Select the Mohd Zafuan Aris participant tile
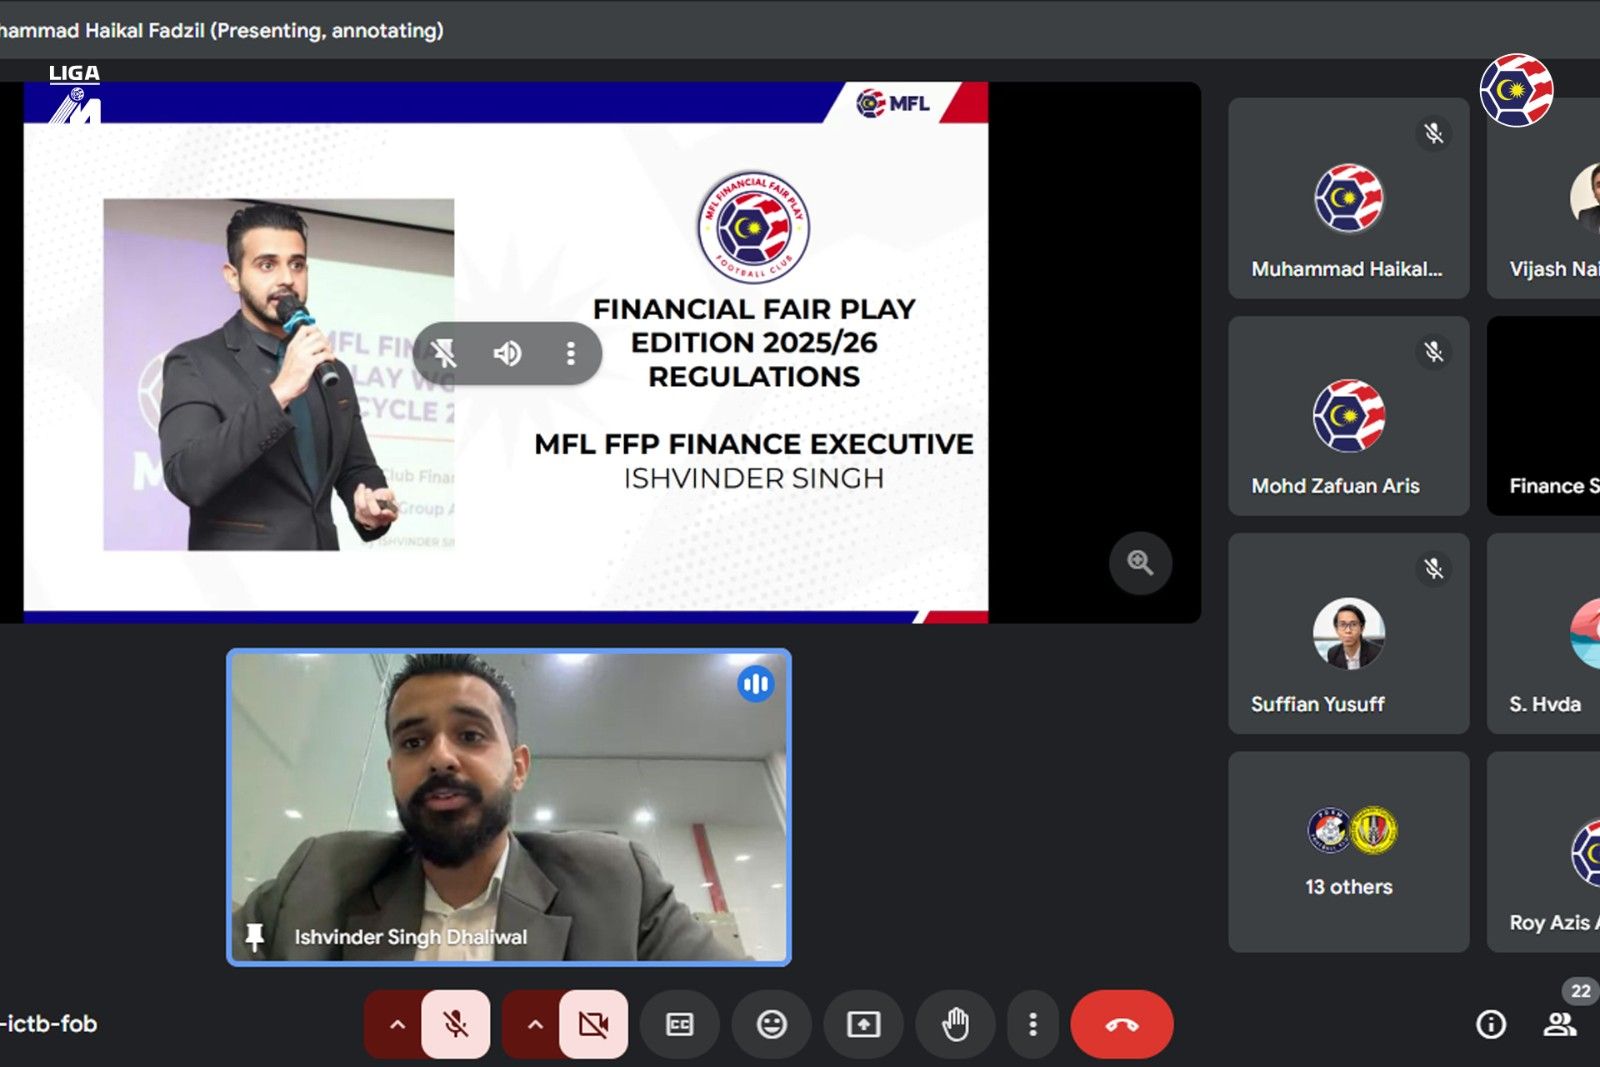 pos(1349,416)
